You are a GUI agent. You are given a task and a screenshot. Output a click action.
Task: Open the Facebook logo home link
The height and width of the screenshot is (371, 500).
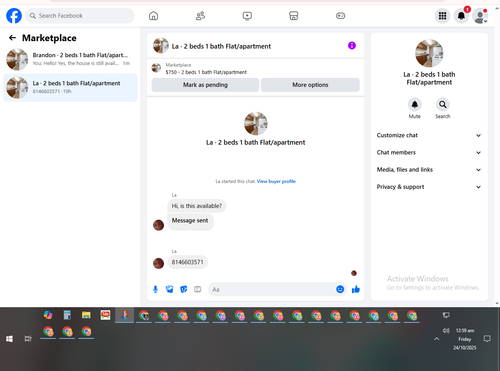(x=14, y=16)
